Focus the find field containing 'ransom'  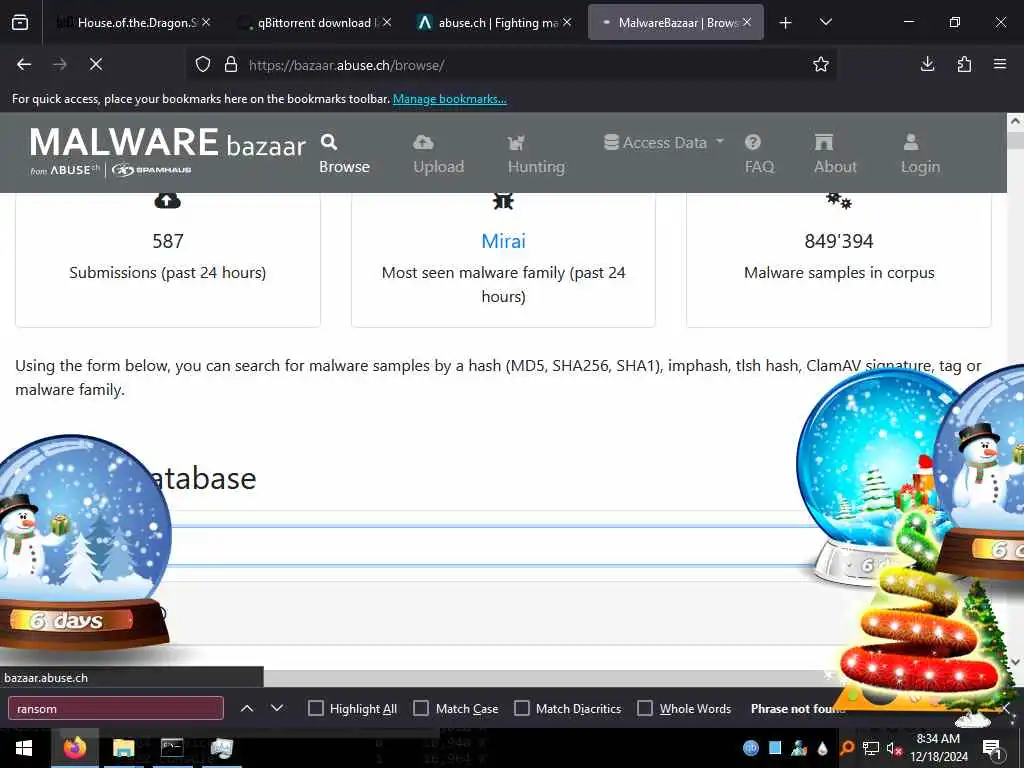click(x=116, y=709)
